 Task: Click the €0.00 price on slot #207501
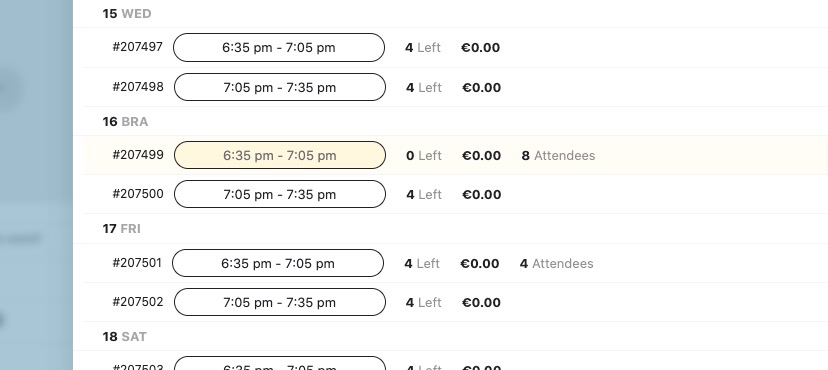tap(479, 263)
